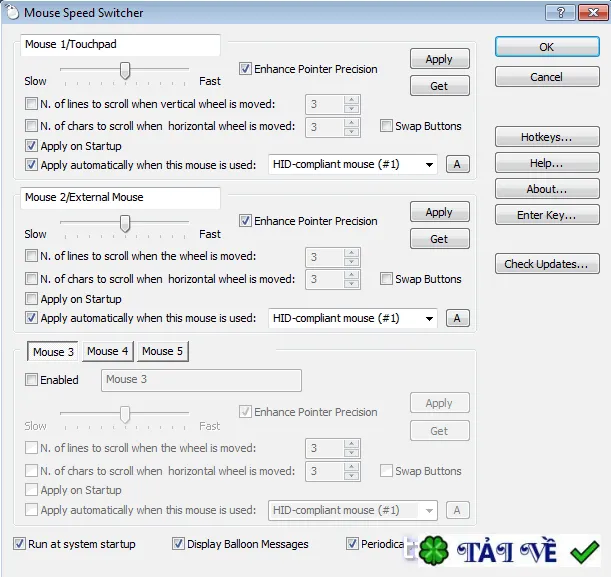
Task: Click the Mouse 2/External Mouse name field
Action: tap(120, 198)
